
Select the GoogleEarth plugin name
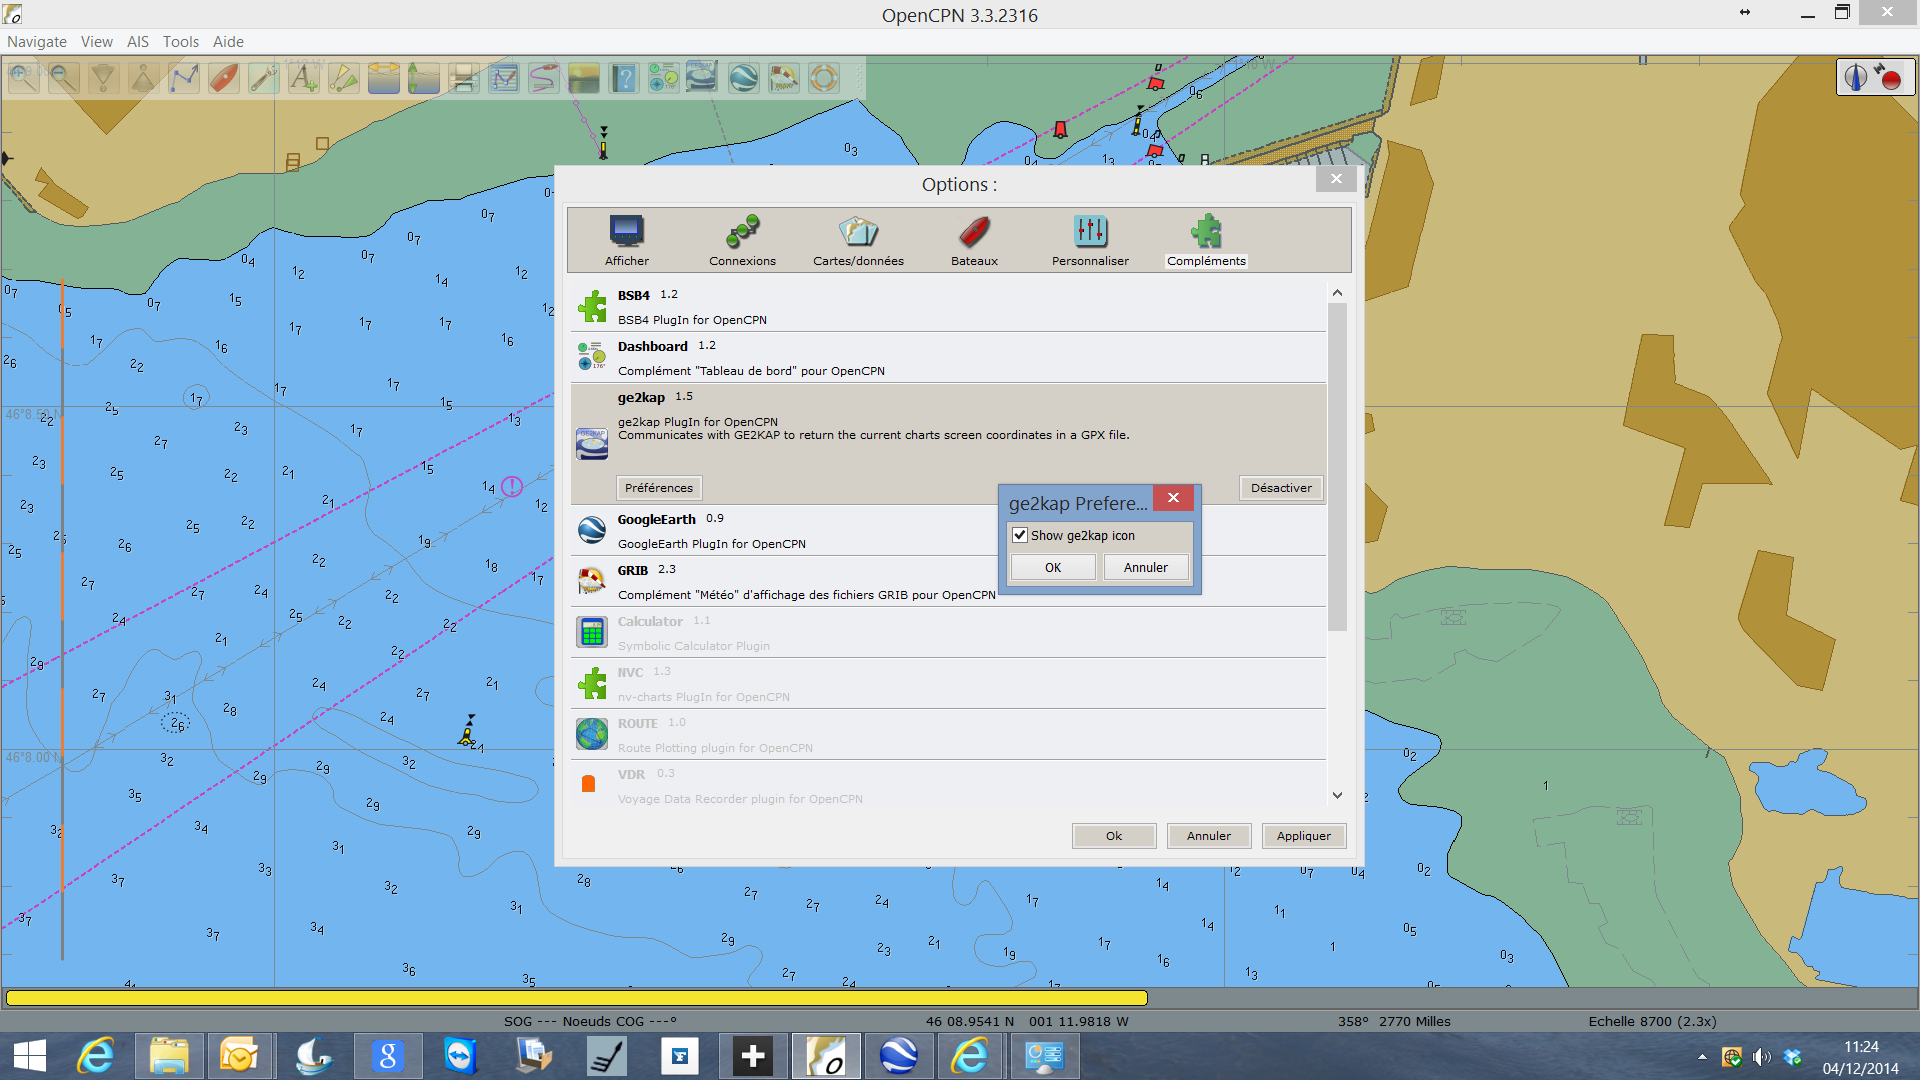(656, 519)
